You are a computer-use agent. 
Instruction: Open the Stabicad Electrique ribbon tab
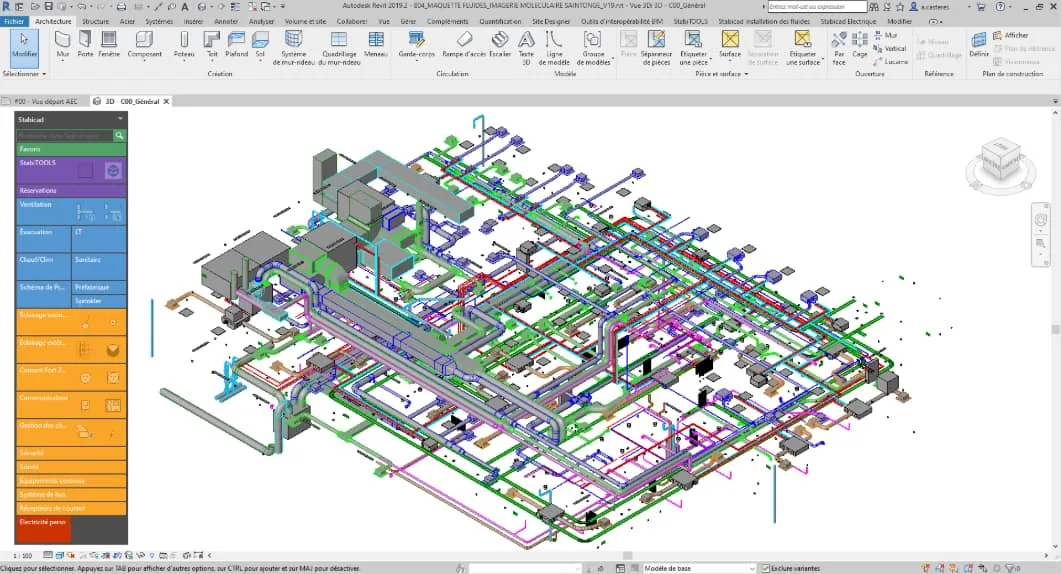(848, 22)
